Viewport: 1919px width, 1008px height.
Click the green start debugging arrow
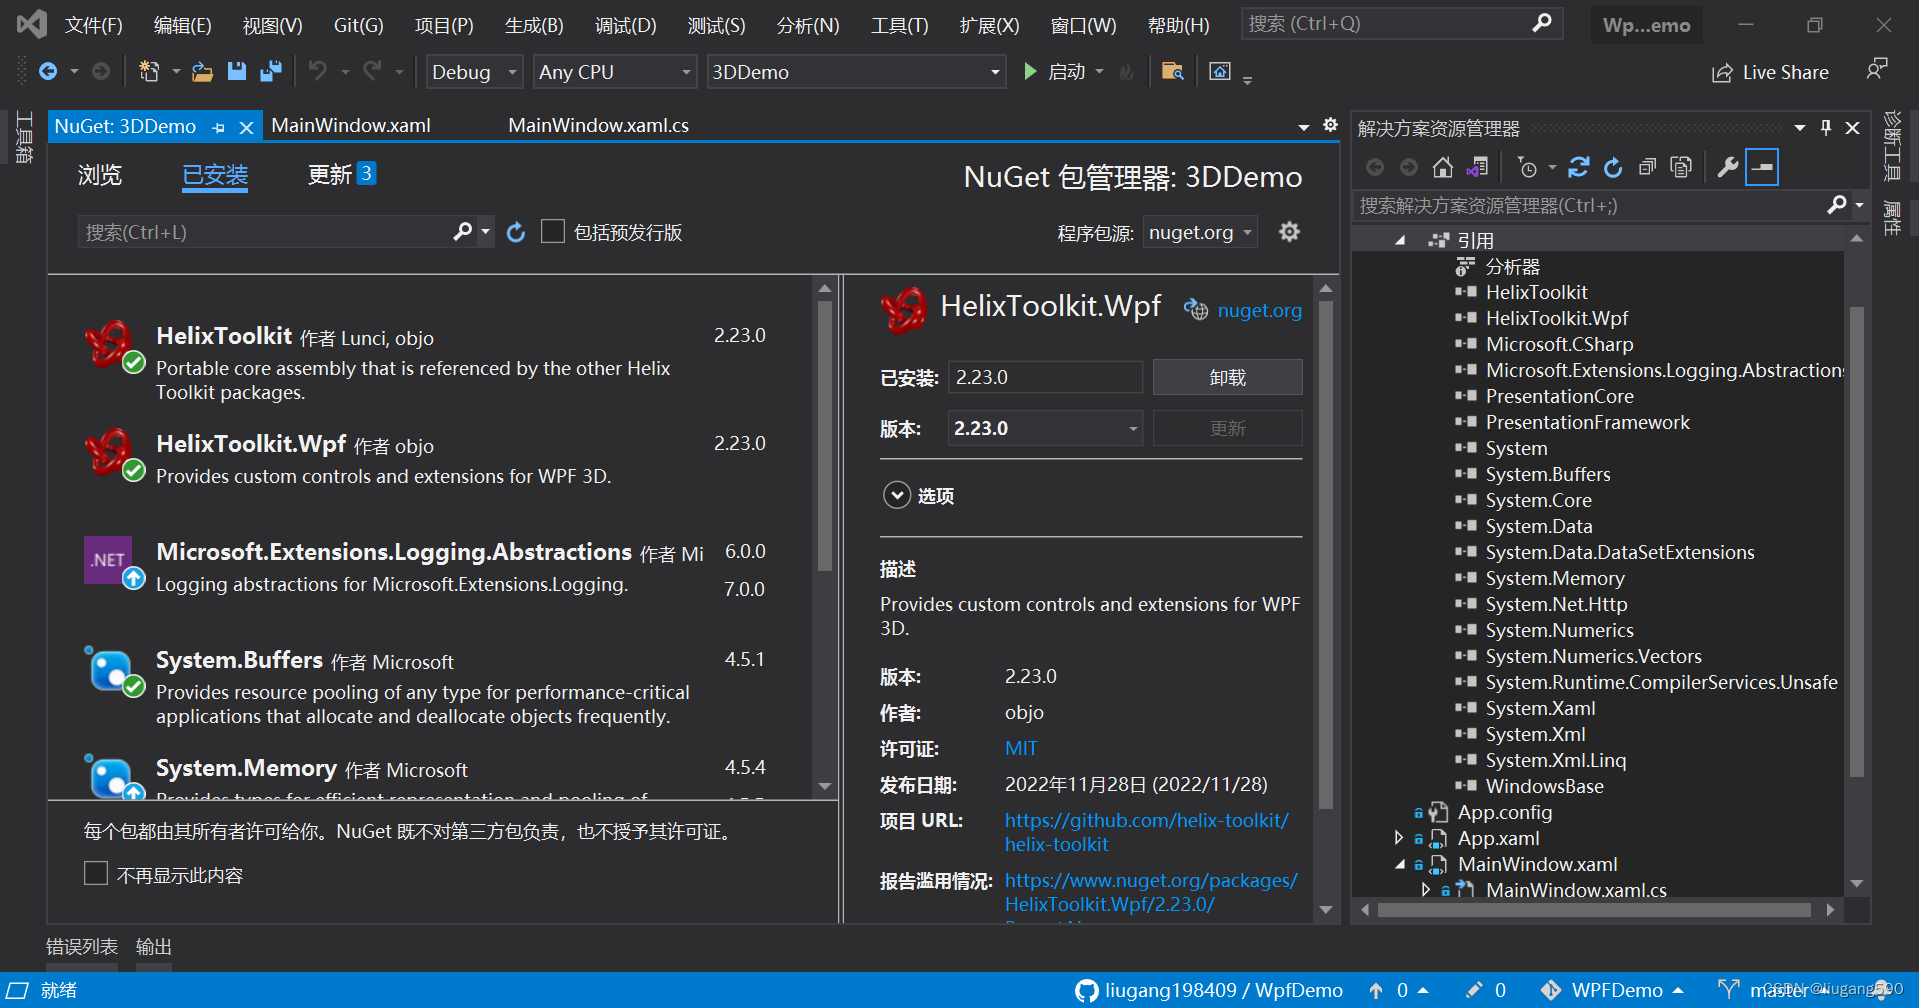point(1030,71)
